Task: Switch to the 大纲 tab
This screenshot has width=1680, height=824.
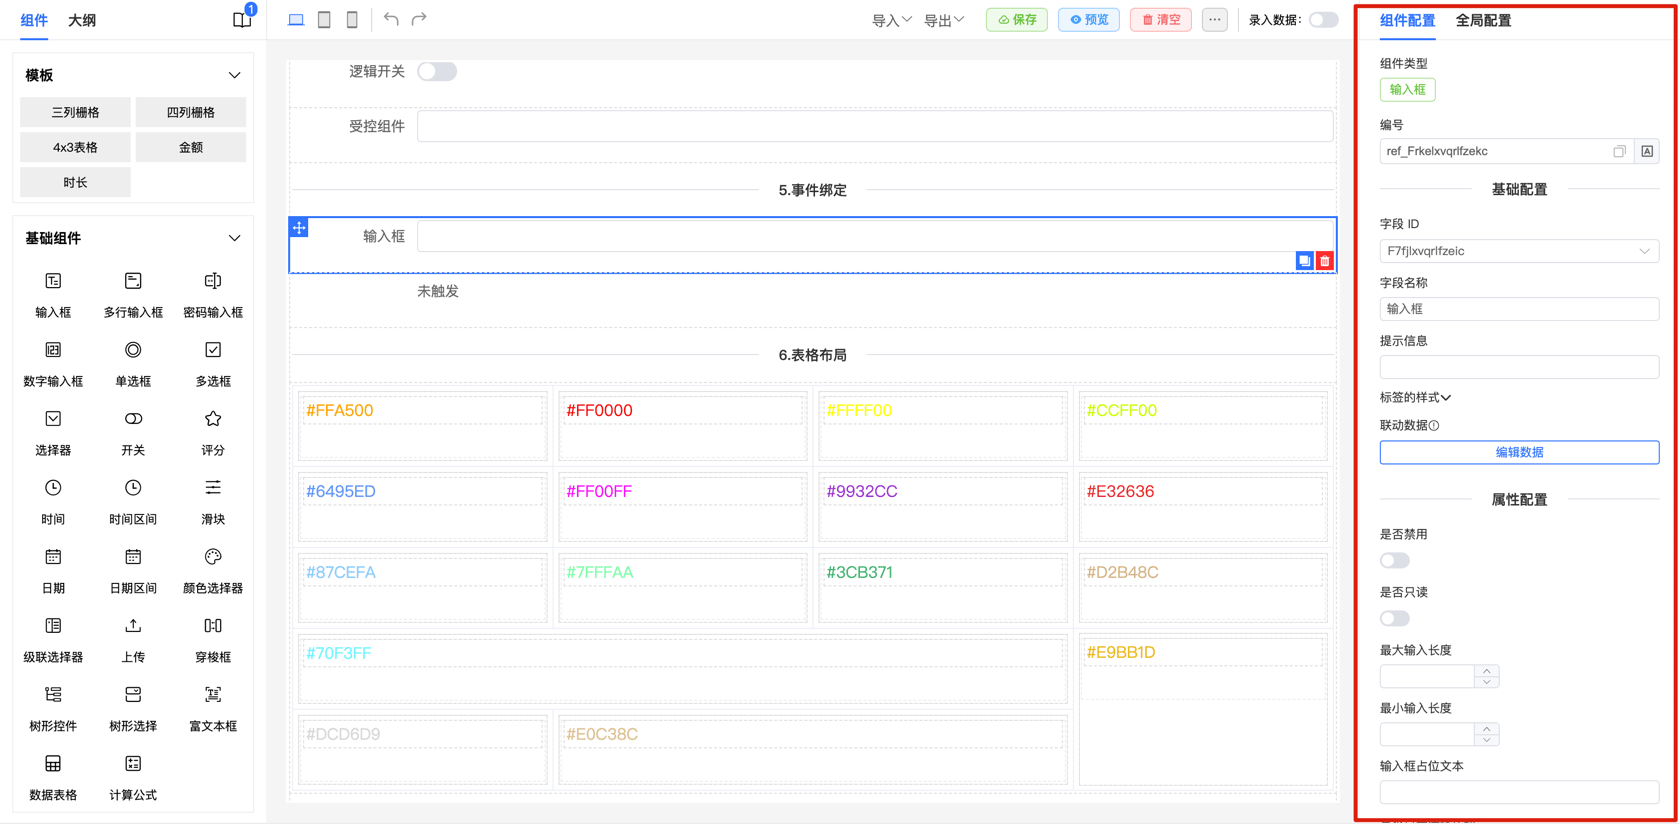Action: (x=82, y=20)
